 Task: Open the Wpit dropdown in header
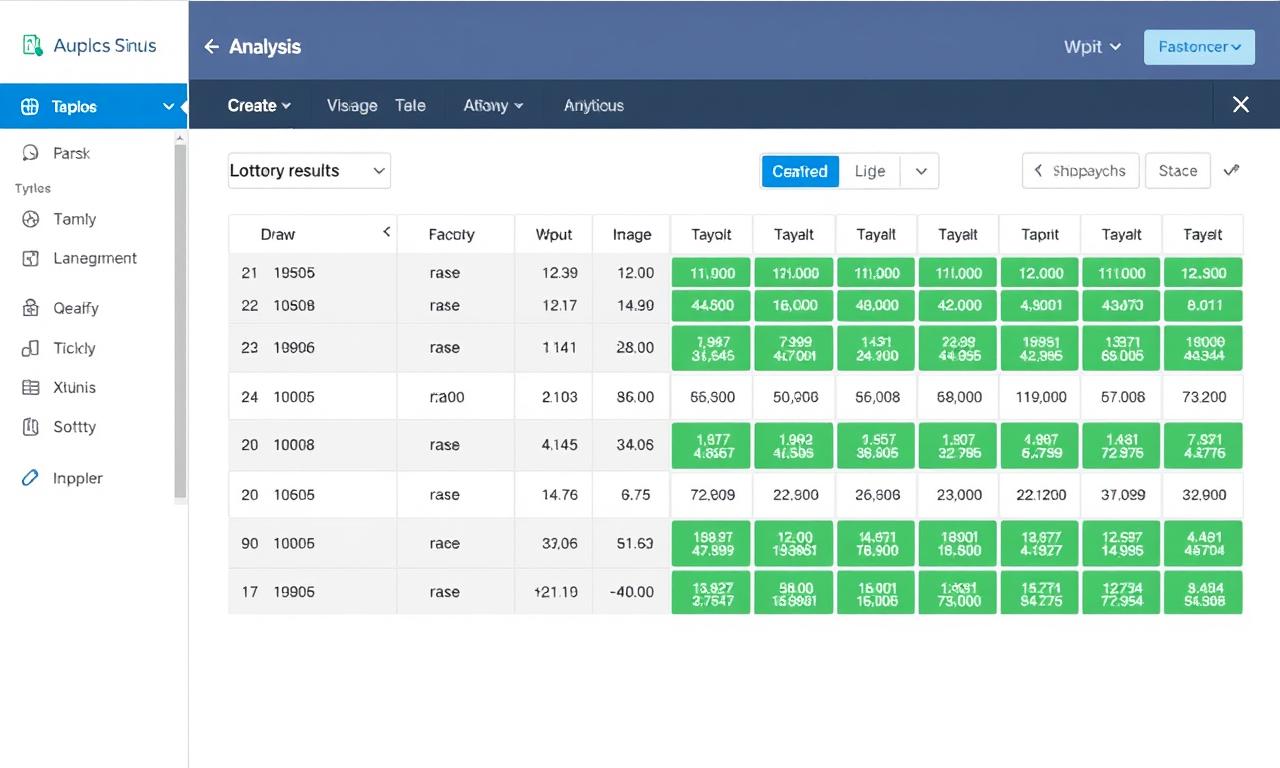1092,47
